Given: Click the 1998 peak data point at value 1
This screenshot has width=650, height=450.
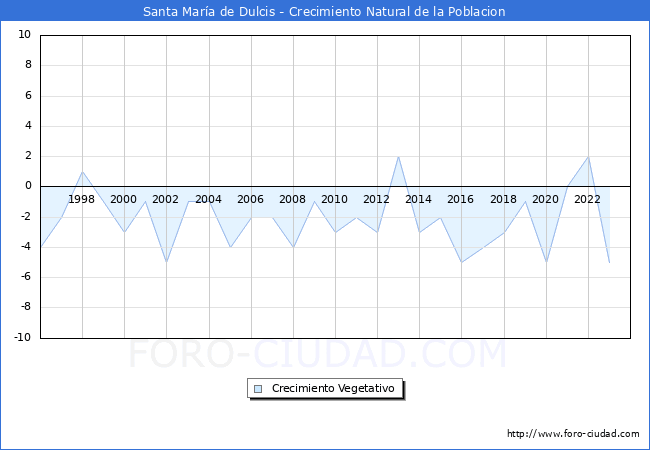Looking at the screenshot, I should click(82, 172).
